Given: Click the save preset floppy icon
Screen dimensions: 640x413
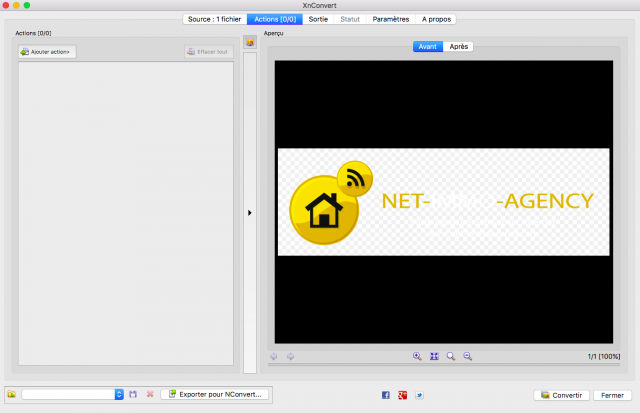Looking at the screenshot, I should 133,394.
